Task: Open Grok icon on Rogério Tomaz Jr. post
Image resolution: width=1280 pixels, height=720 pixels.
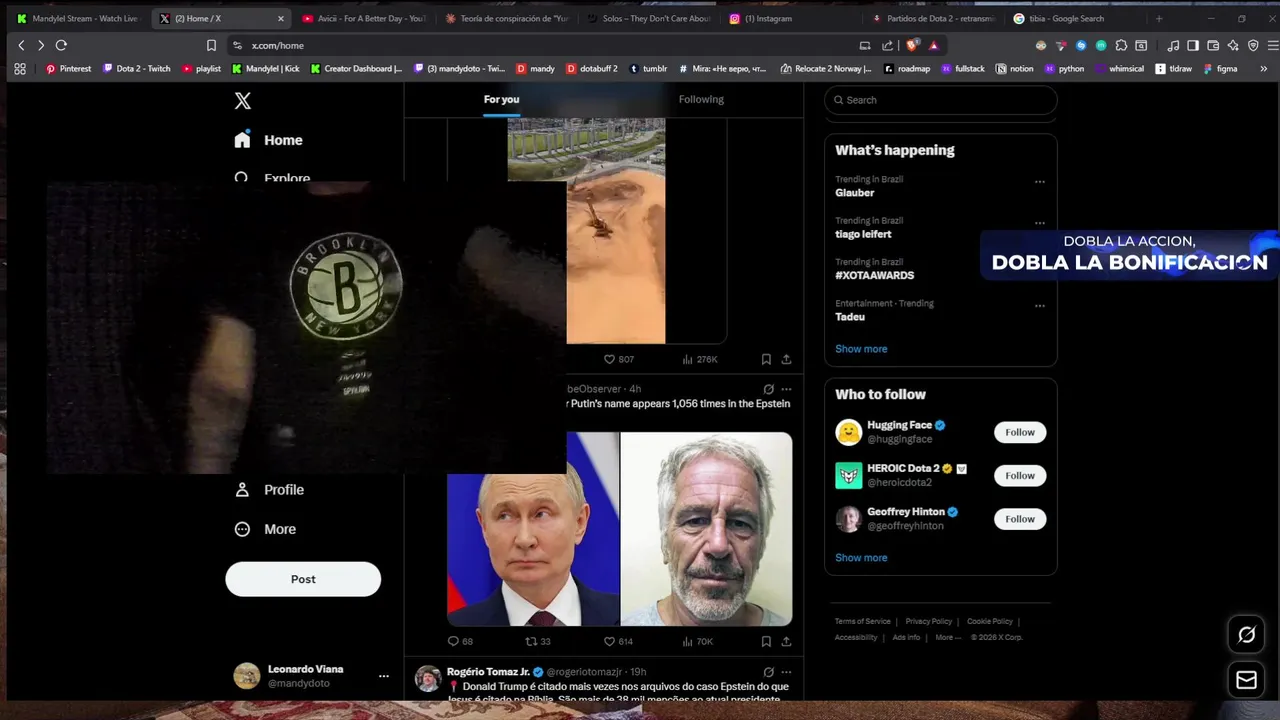Action: coord(768,672)
